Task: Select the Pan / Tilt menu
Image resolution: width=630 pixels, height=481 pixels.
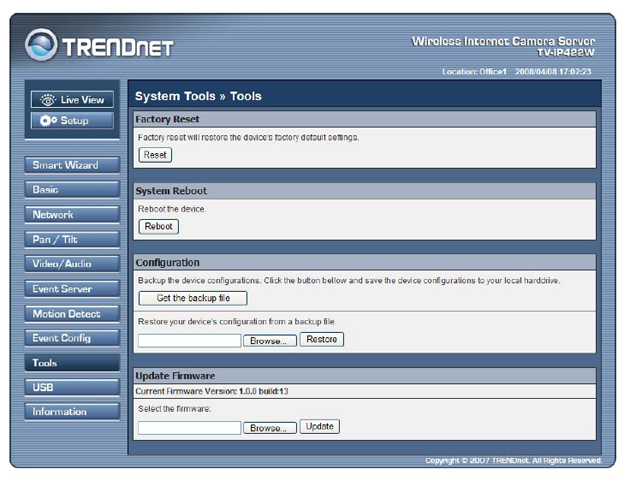Action: (72, 239)
